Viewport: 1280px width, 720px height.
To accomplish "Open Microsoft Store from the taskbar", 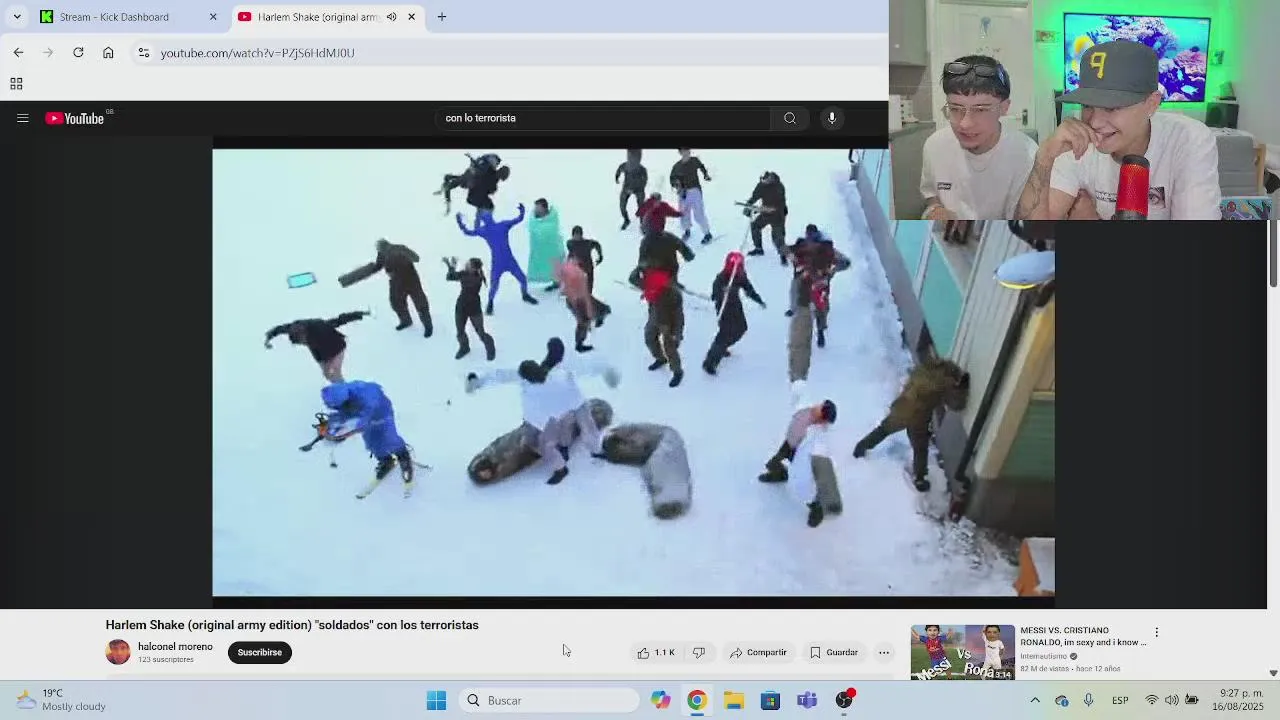I will 770,700.
